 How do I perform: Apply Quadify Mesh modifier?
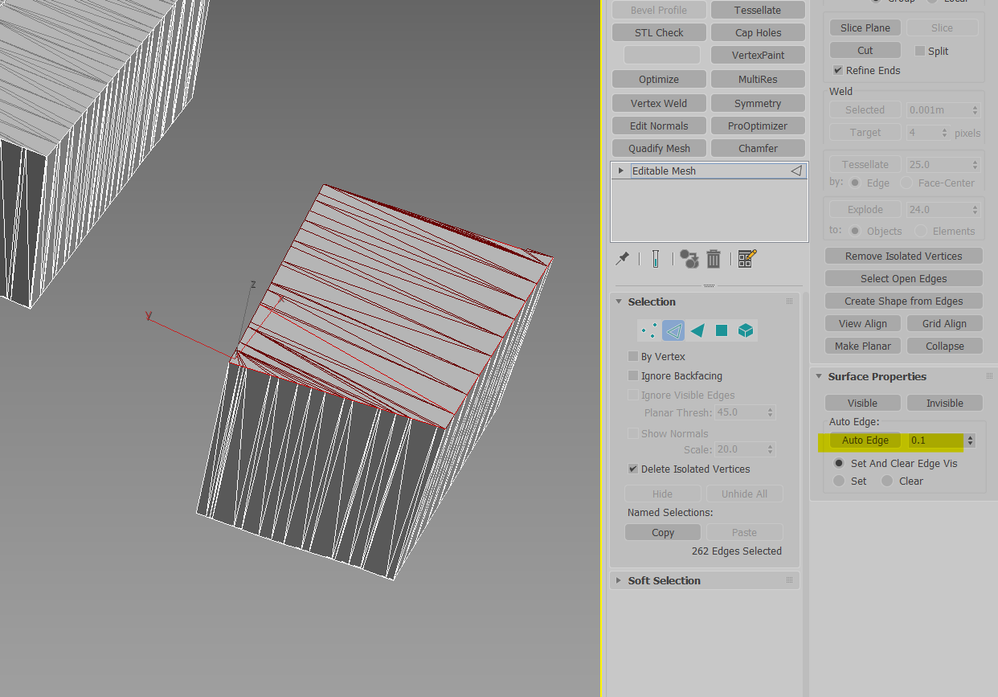pyautogui.click(x=659, y=148)
